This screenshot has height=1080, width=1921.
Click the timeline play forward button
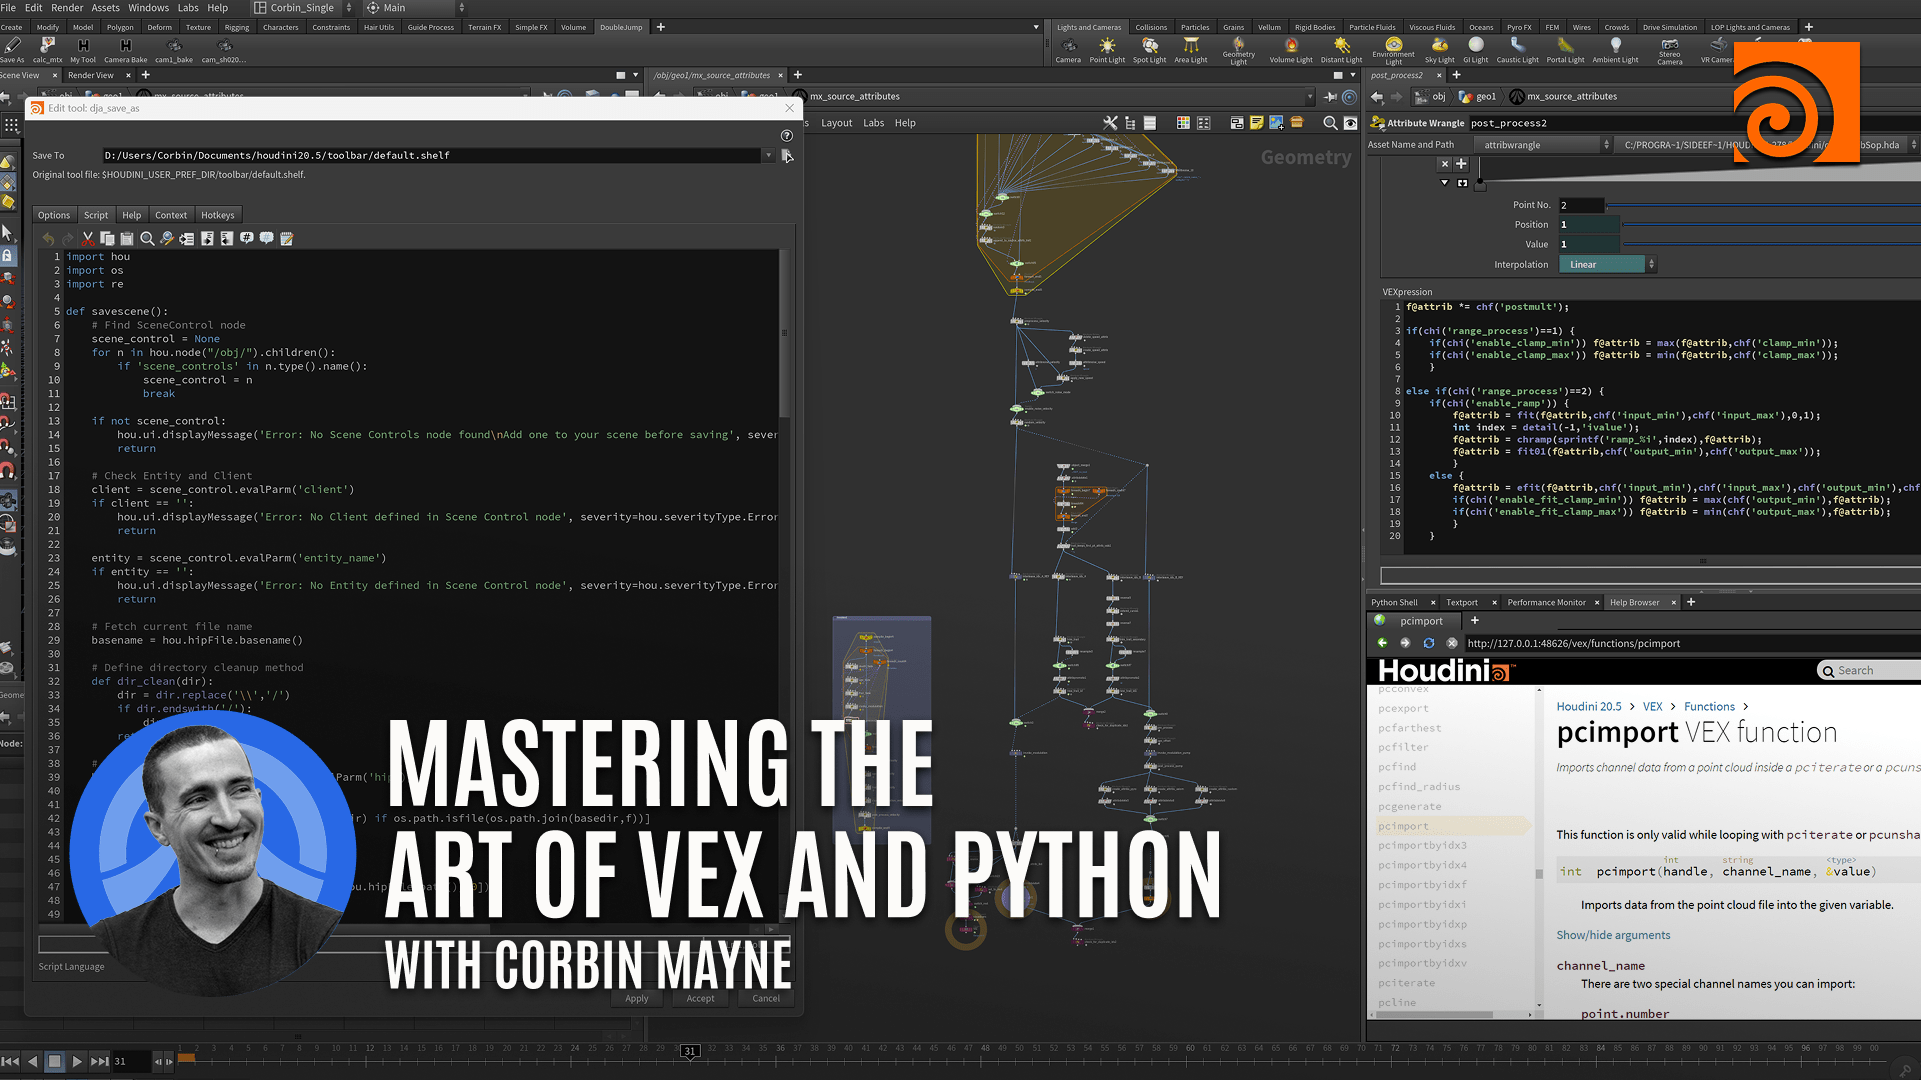[x=77, y=1061]
